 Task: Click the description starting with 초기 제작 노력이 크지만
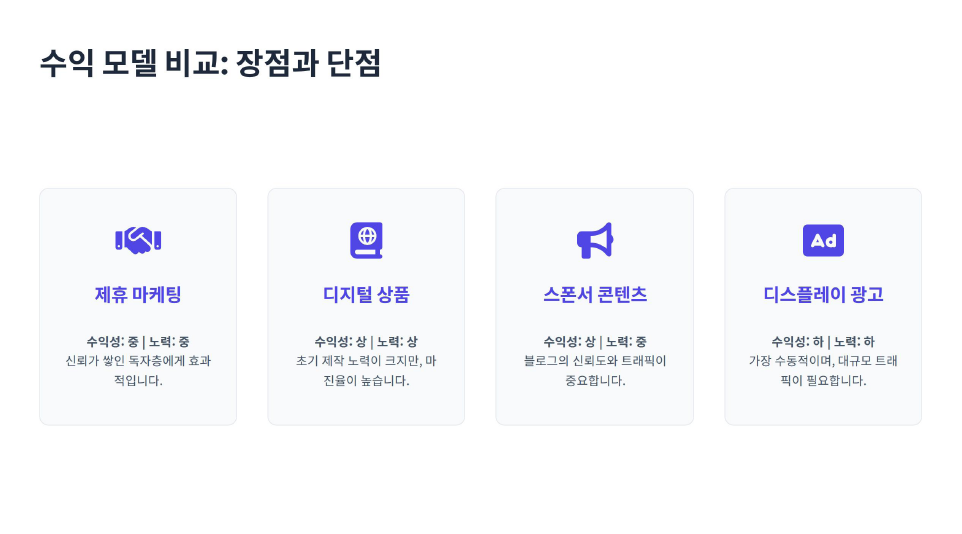[x=366, y=370]
